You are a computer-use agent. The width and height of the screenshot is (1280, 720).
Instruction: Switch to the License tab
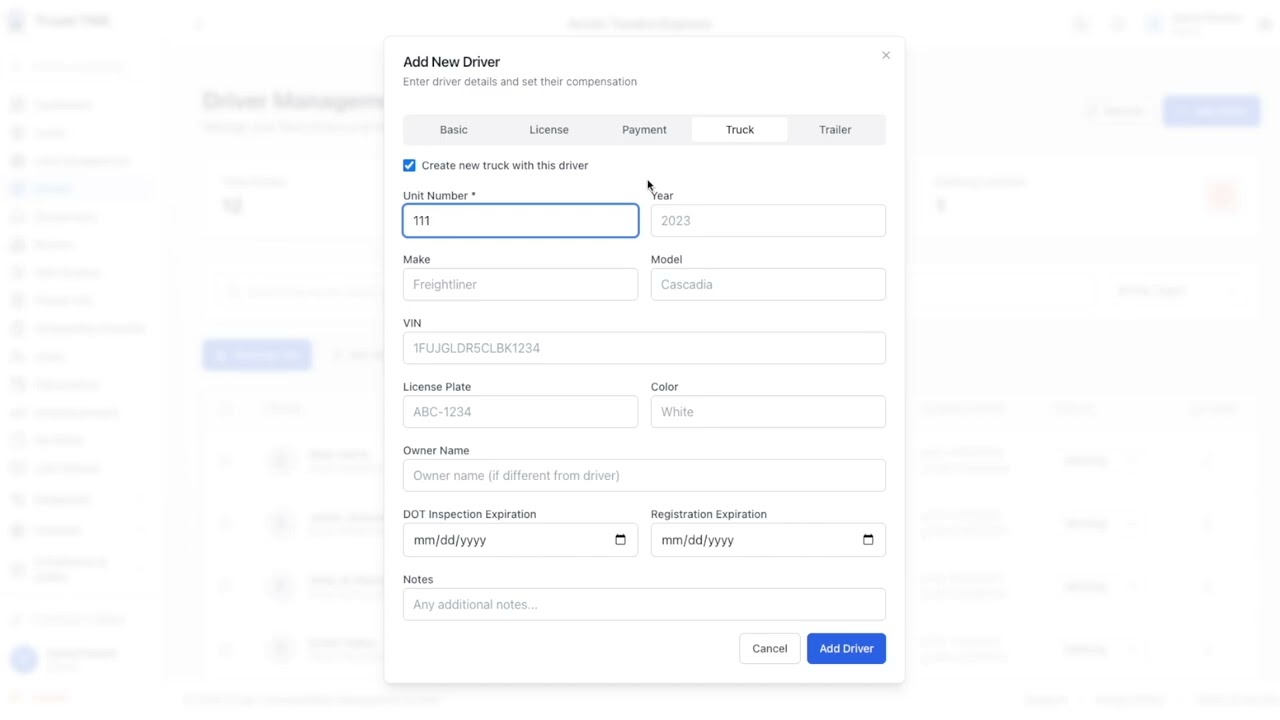[549, 129]
